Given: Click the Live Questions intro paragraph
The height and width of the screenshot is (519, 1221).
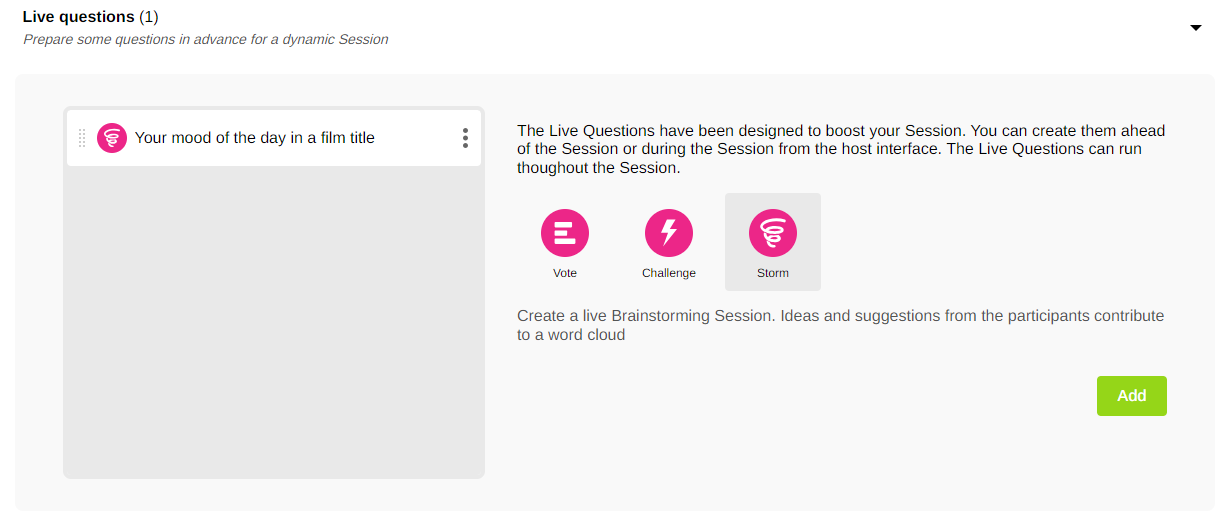Looking at the screenshot, I should [x=840, y=149].
